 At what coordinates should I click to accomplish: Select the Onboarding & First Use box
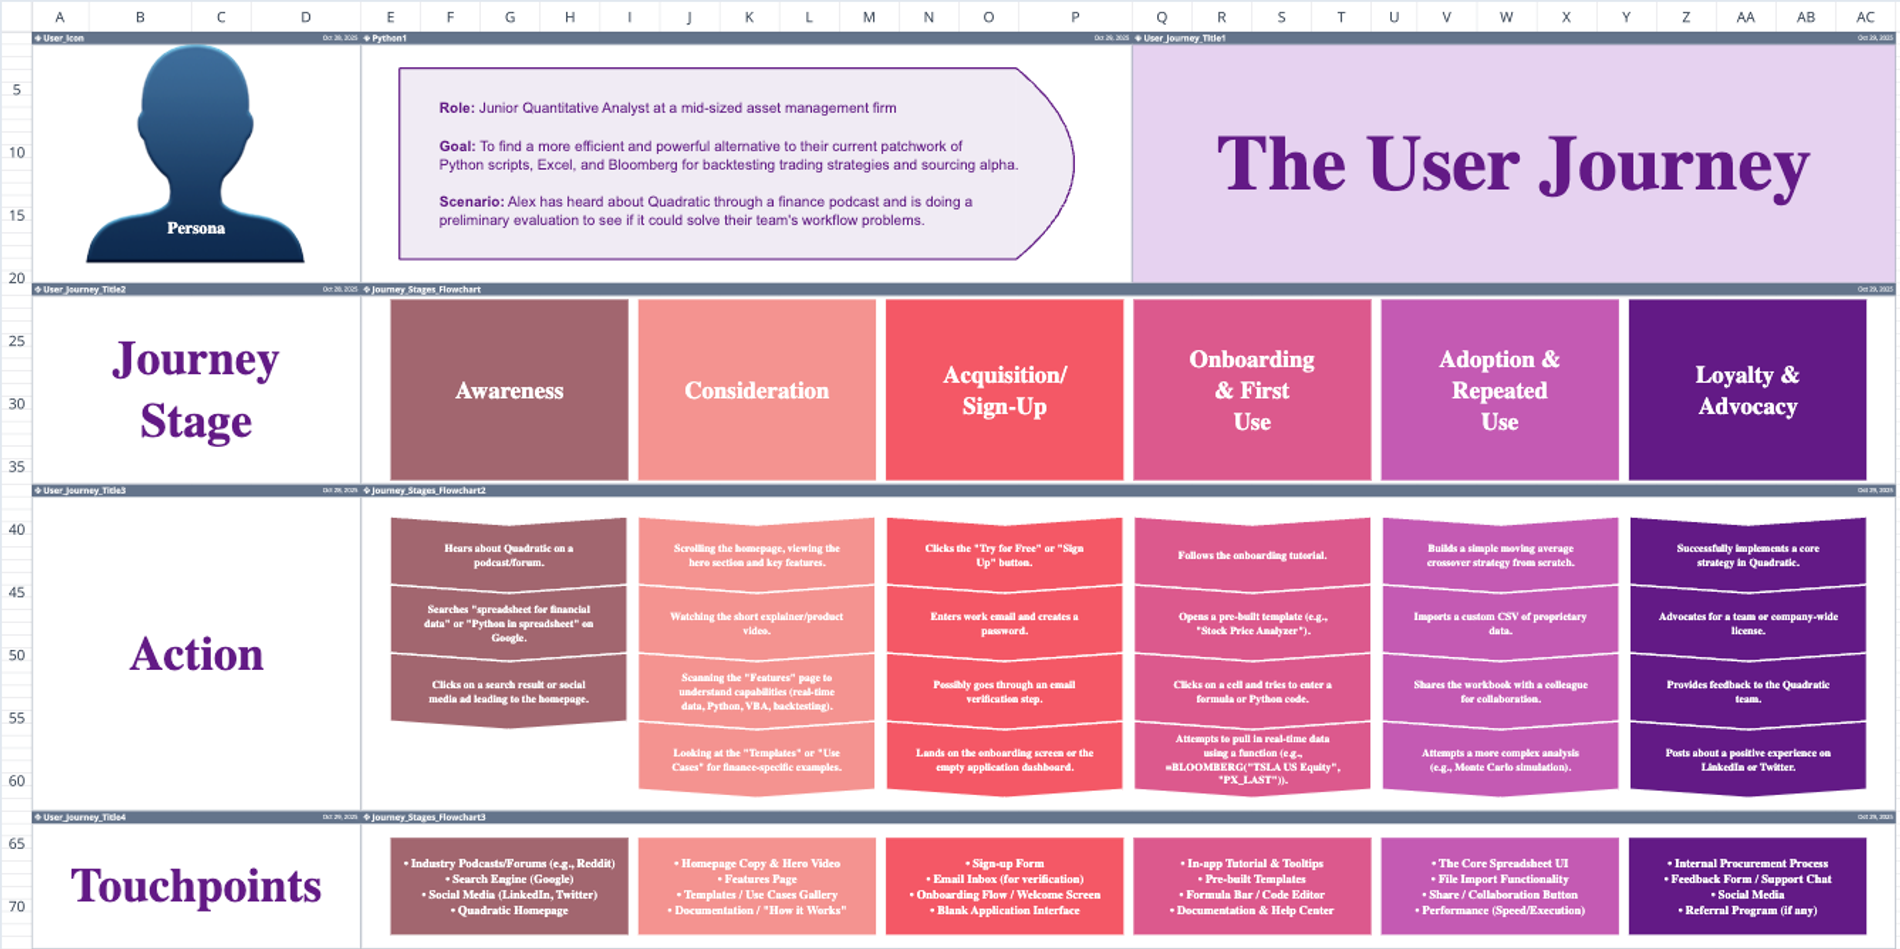pyautogui.click(x=1252, y=390)
